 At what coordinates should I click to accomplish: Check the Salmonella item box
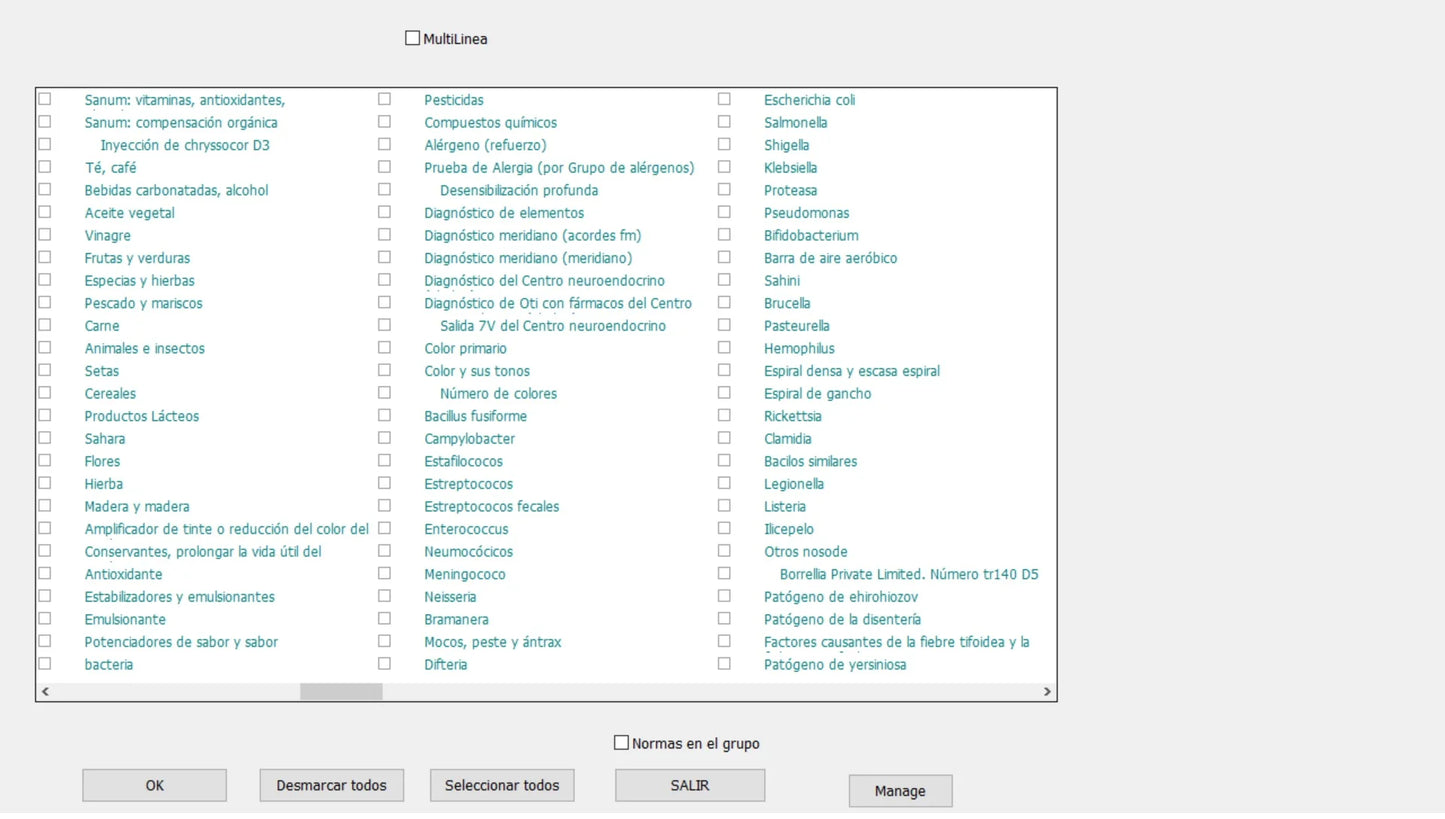(724, 122)
